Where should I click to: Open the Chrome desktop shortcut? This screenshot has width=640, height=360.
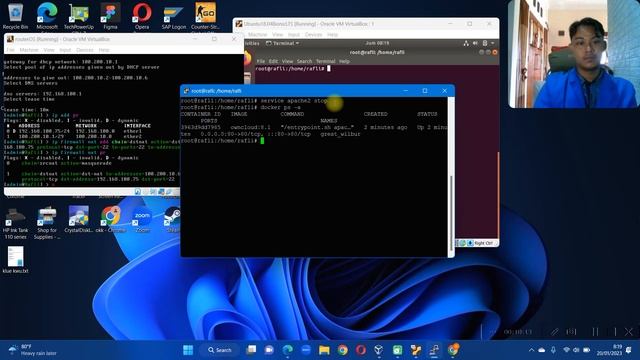coord(110,220)
